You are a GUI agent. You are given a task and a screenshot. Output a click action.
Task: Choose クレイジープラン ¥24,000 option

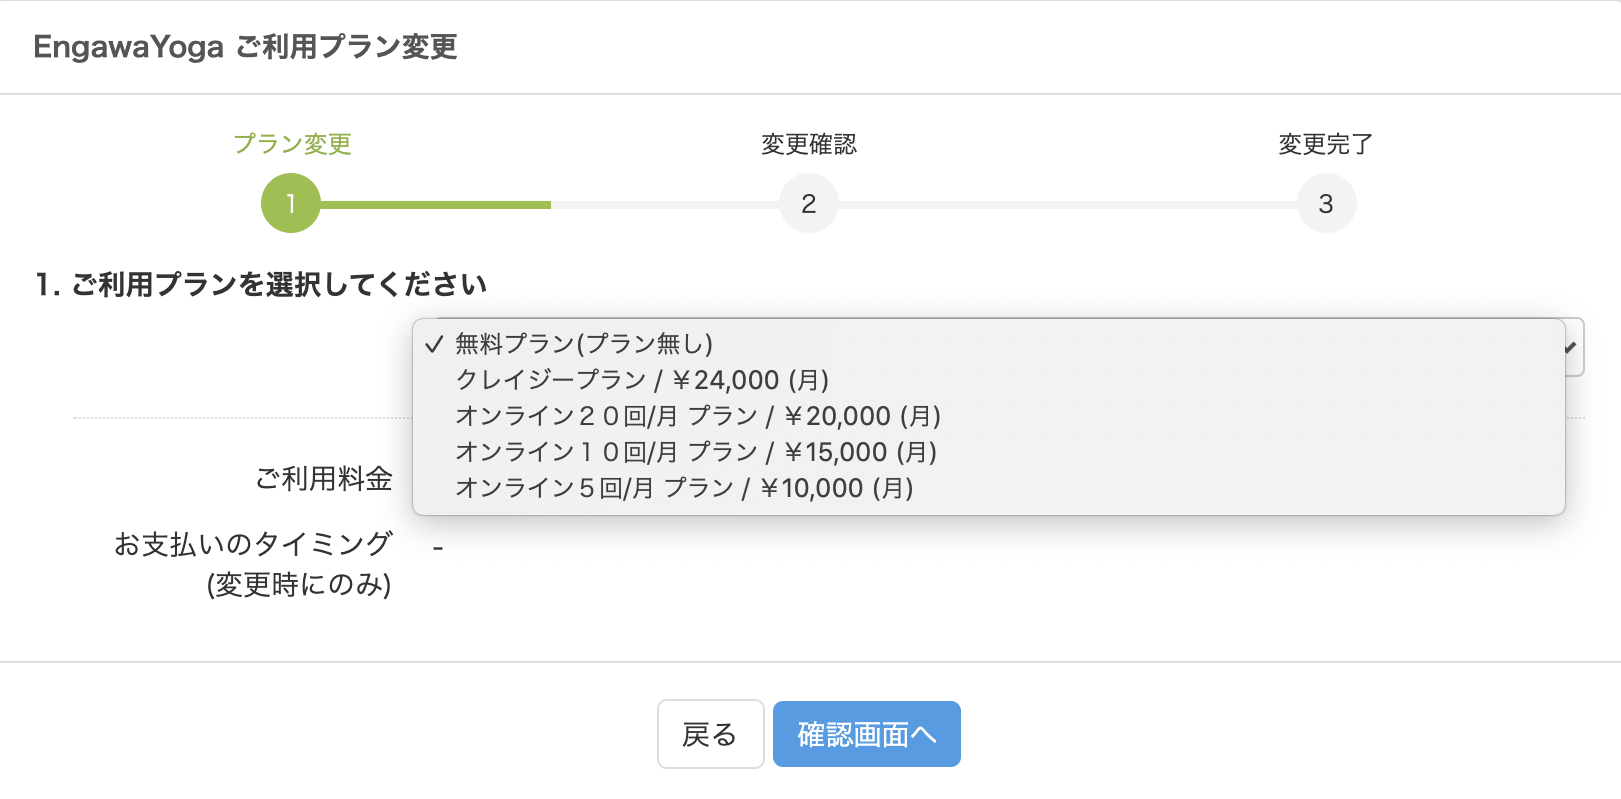coord(642,380)
